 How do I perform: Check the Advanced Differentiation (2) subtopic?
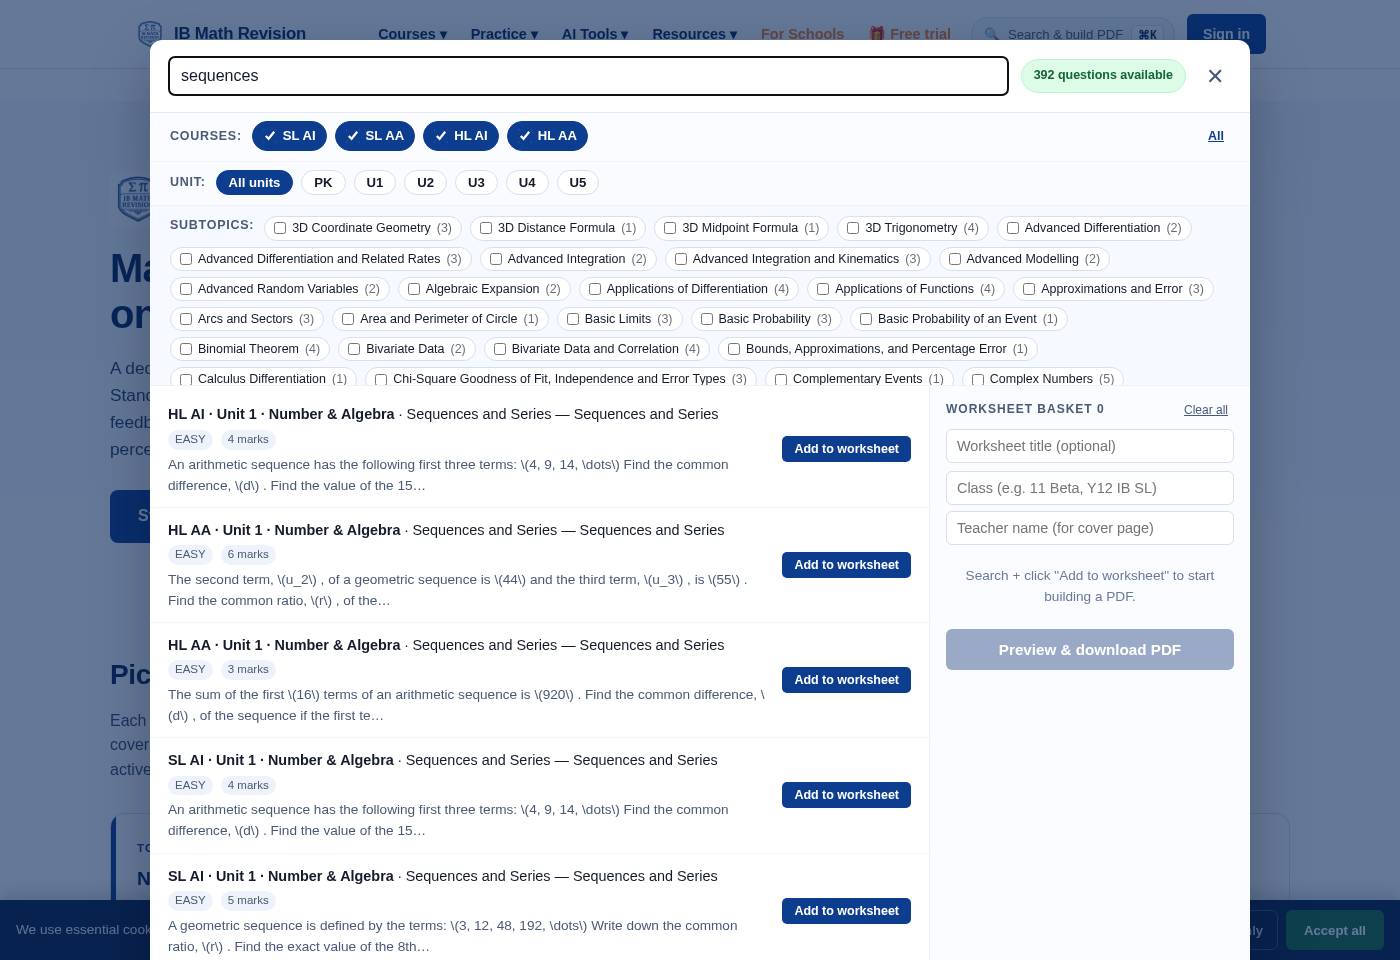coord(1013,228)
